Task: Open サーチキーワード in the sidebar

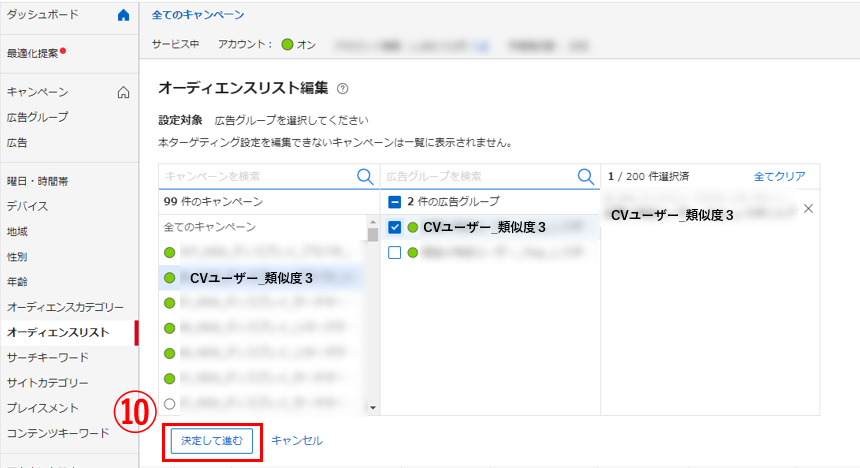Action: click(47, 357)
